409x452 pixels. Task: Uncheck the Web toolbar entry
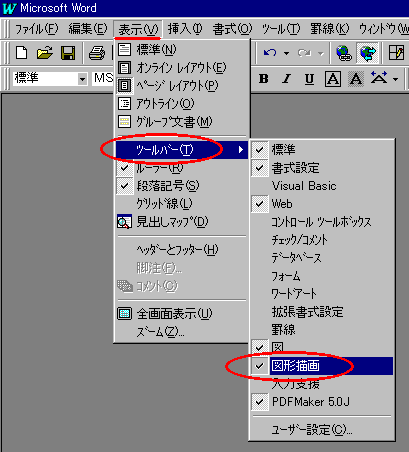[x=322, y=204]
